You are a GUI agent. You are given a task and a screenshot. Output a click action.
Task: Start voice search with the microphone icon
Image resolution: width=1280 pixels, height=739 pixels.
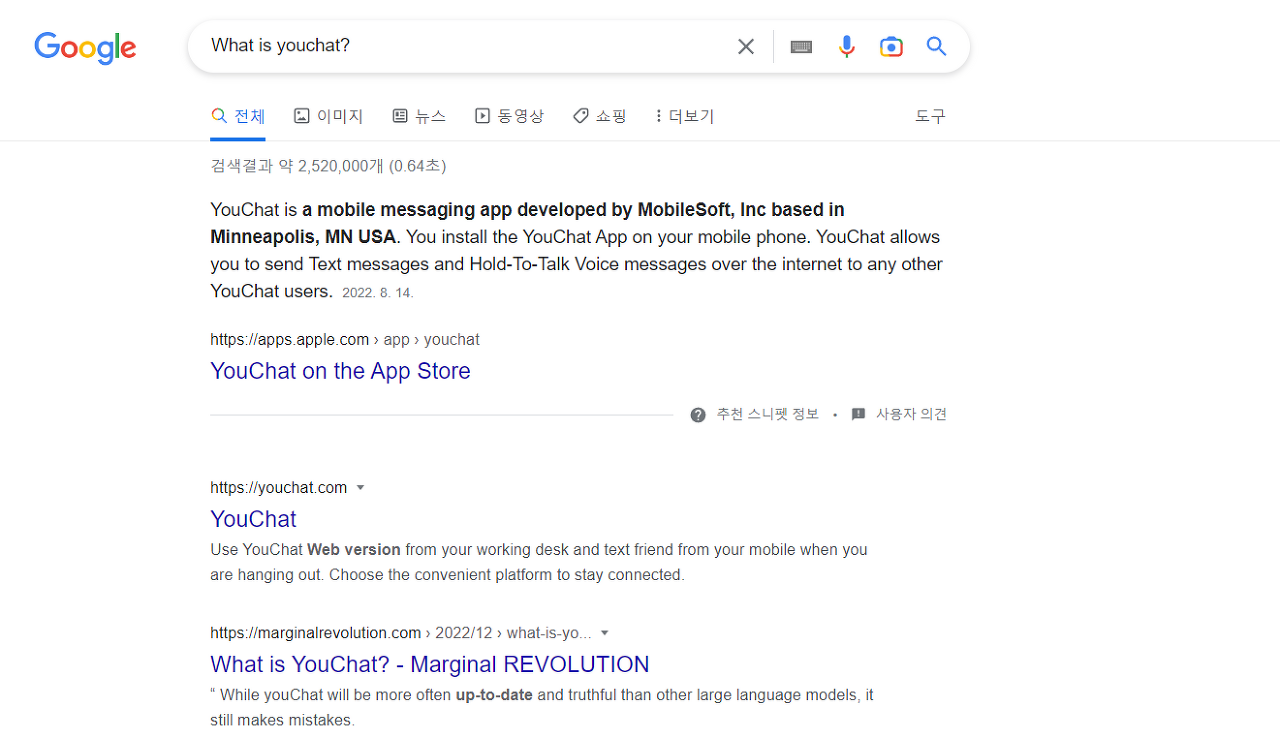(846, 46)
